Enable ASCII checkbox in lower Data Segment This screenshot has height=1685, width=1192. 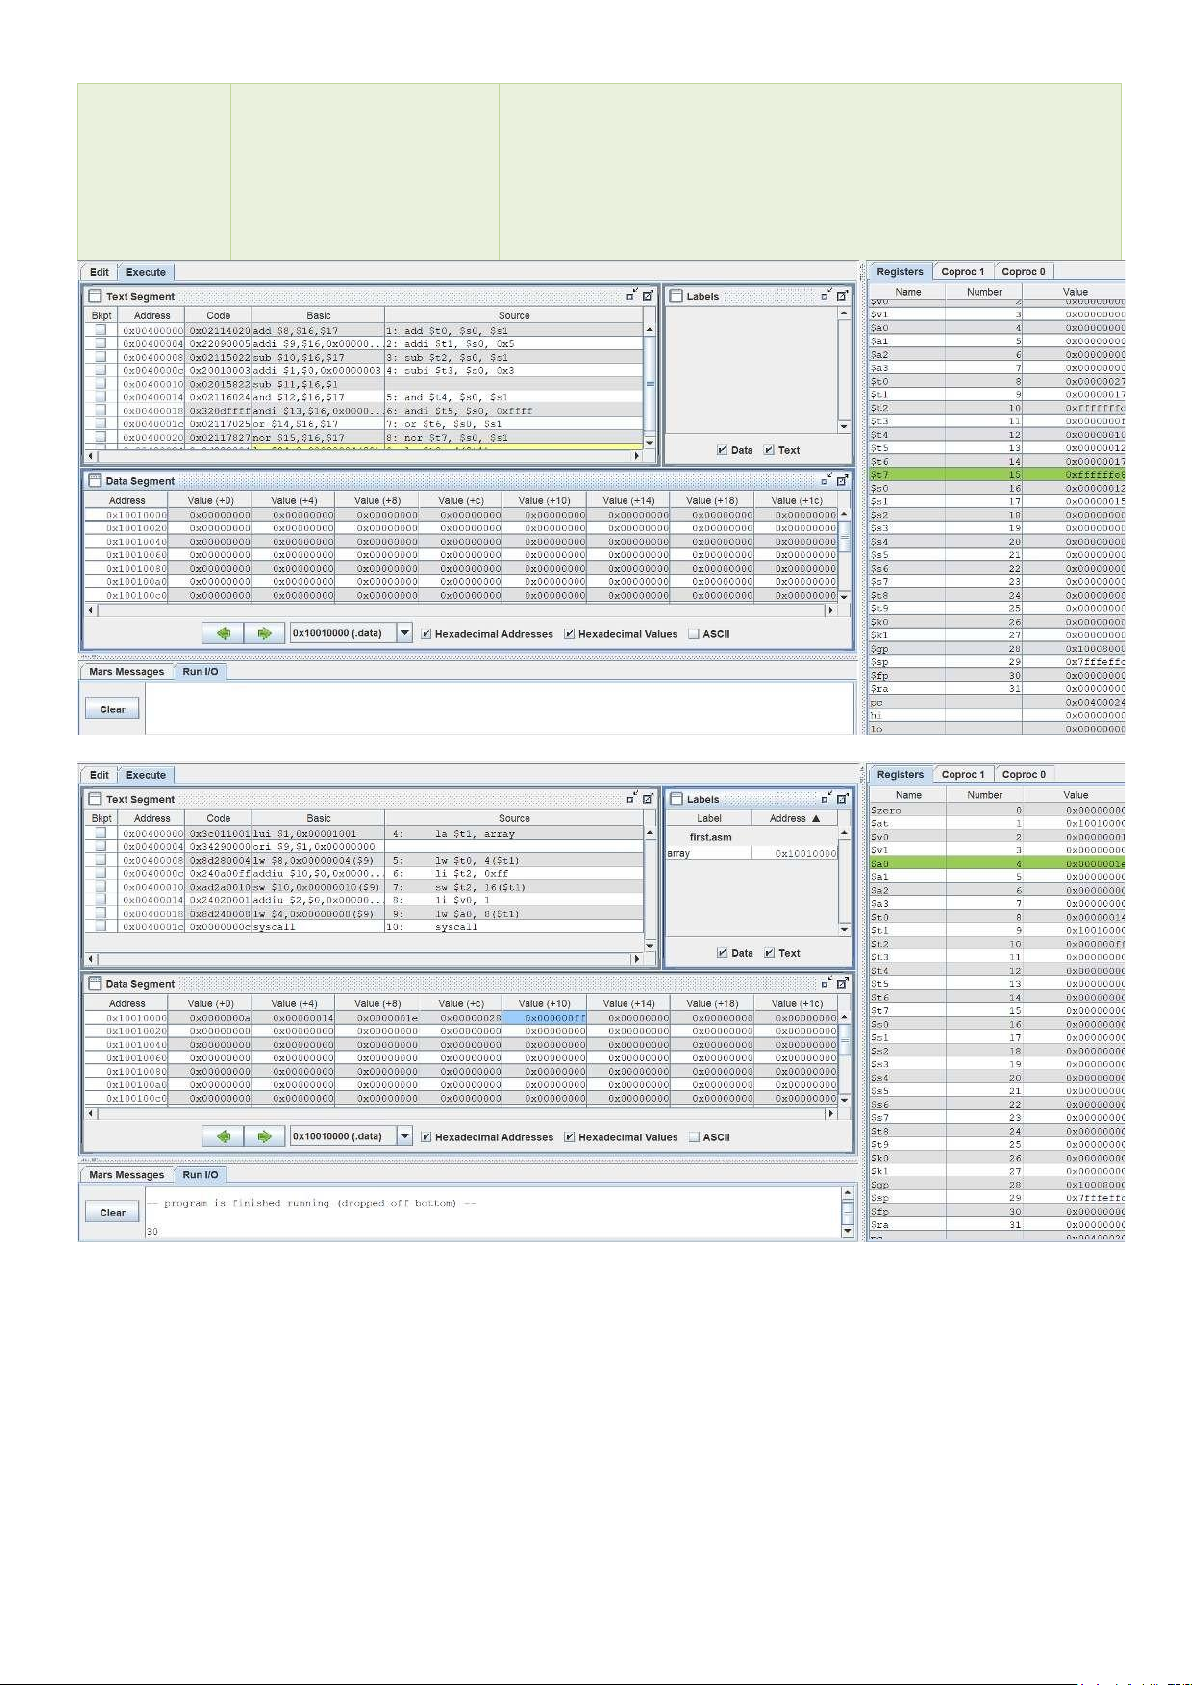(694, 1137)
